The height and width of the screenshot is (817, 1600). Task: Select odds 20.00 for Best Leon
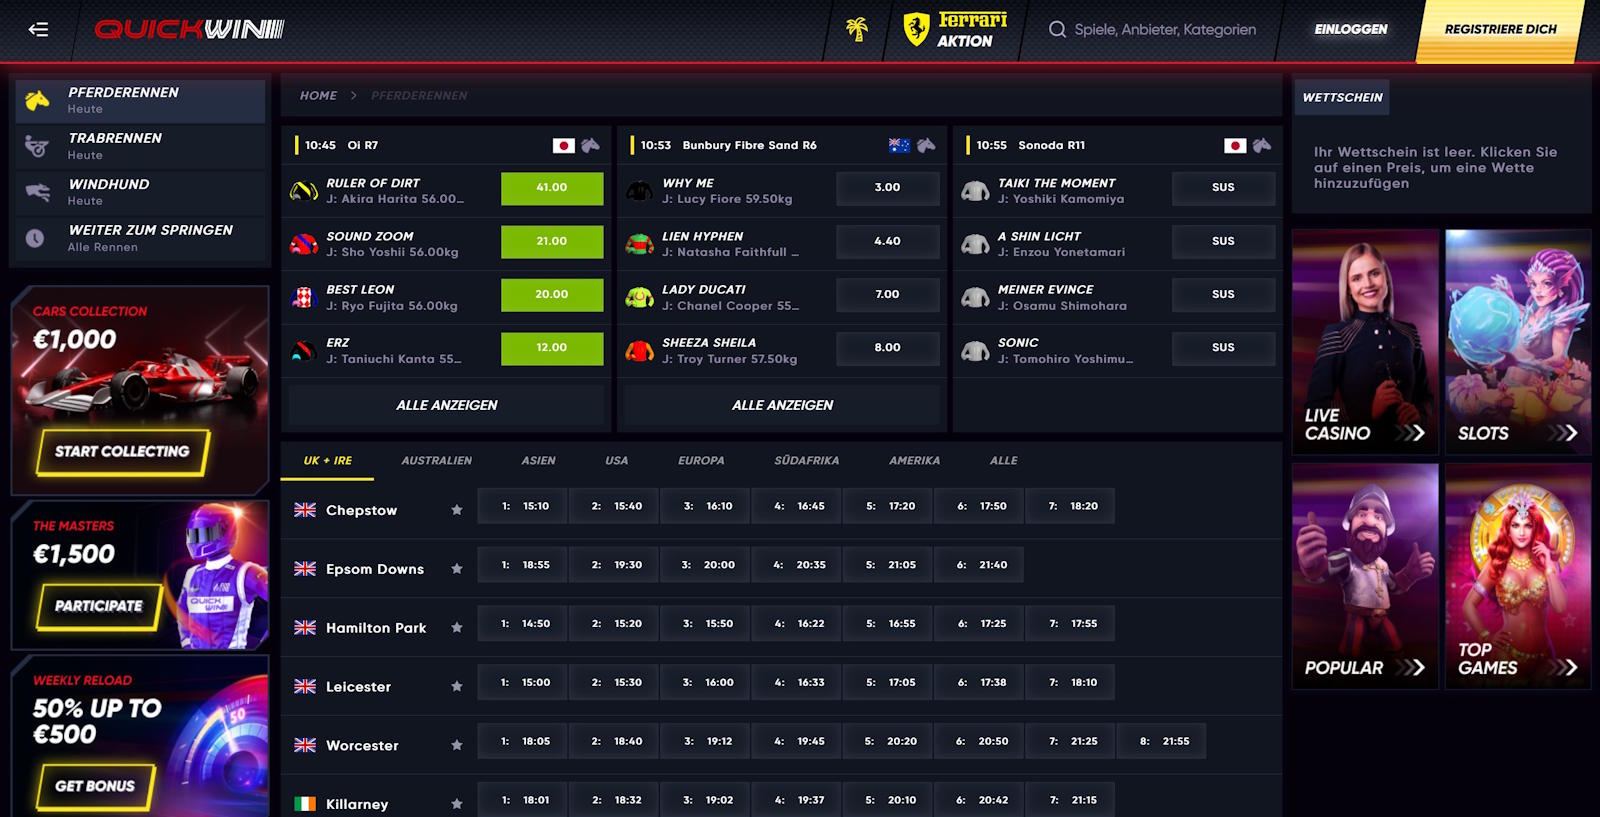coord(552,295)
